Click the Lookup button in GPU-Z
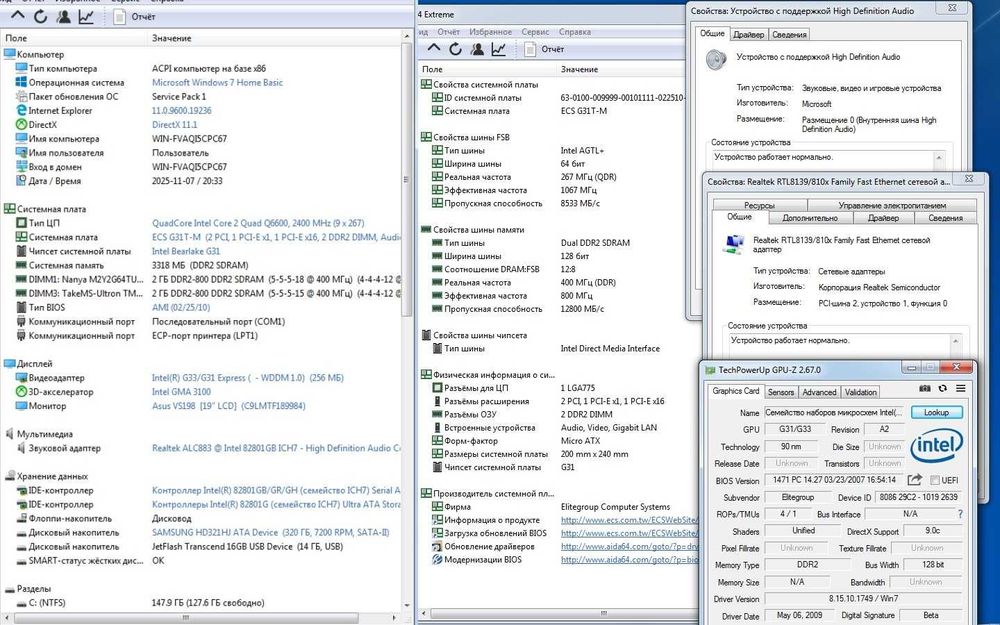This screenshot has height=625, width=1000. 936,412
